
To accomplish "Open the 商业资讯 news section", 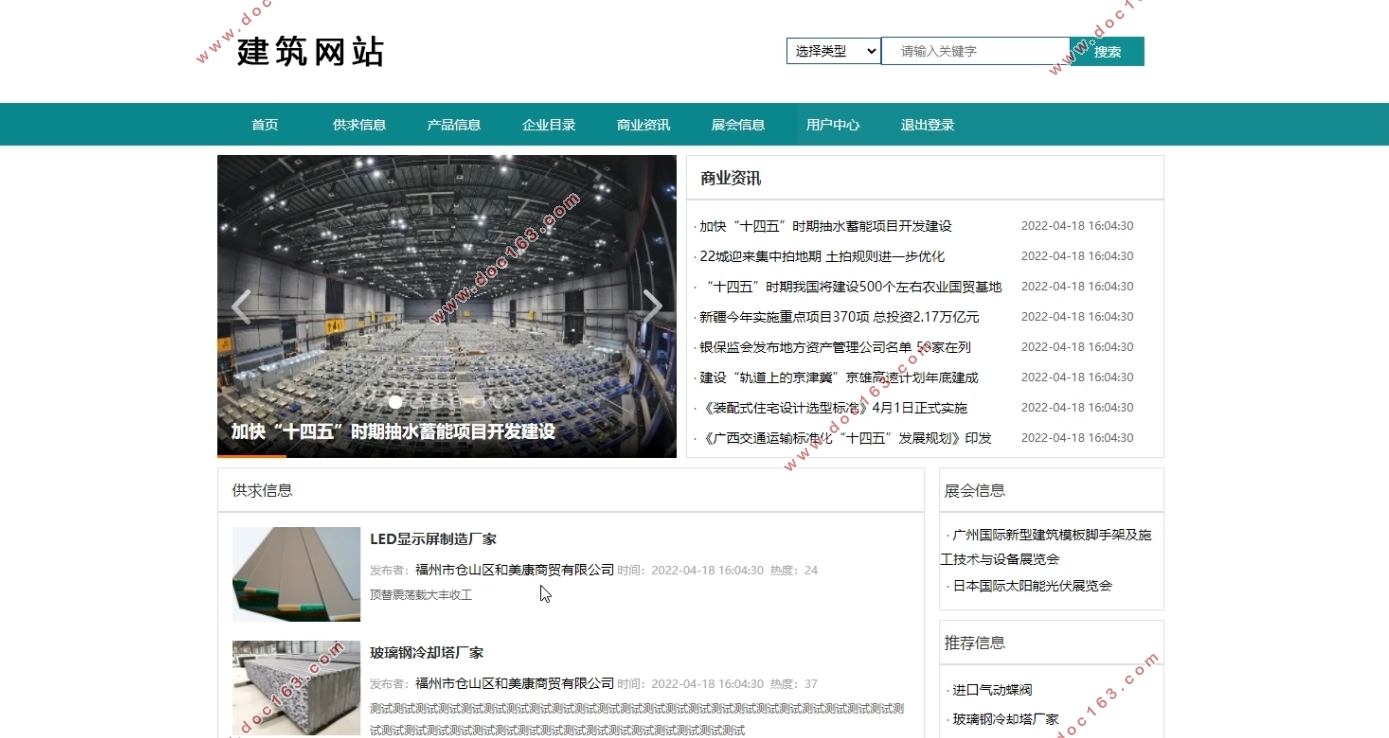I will pos(641,124).
